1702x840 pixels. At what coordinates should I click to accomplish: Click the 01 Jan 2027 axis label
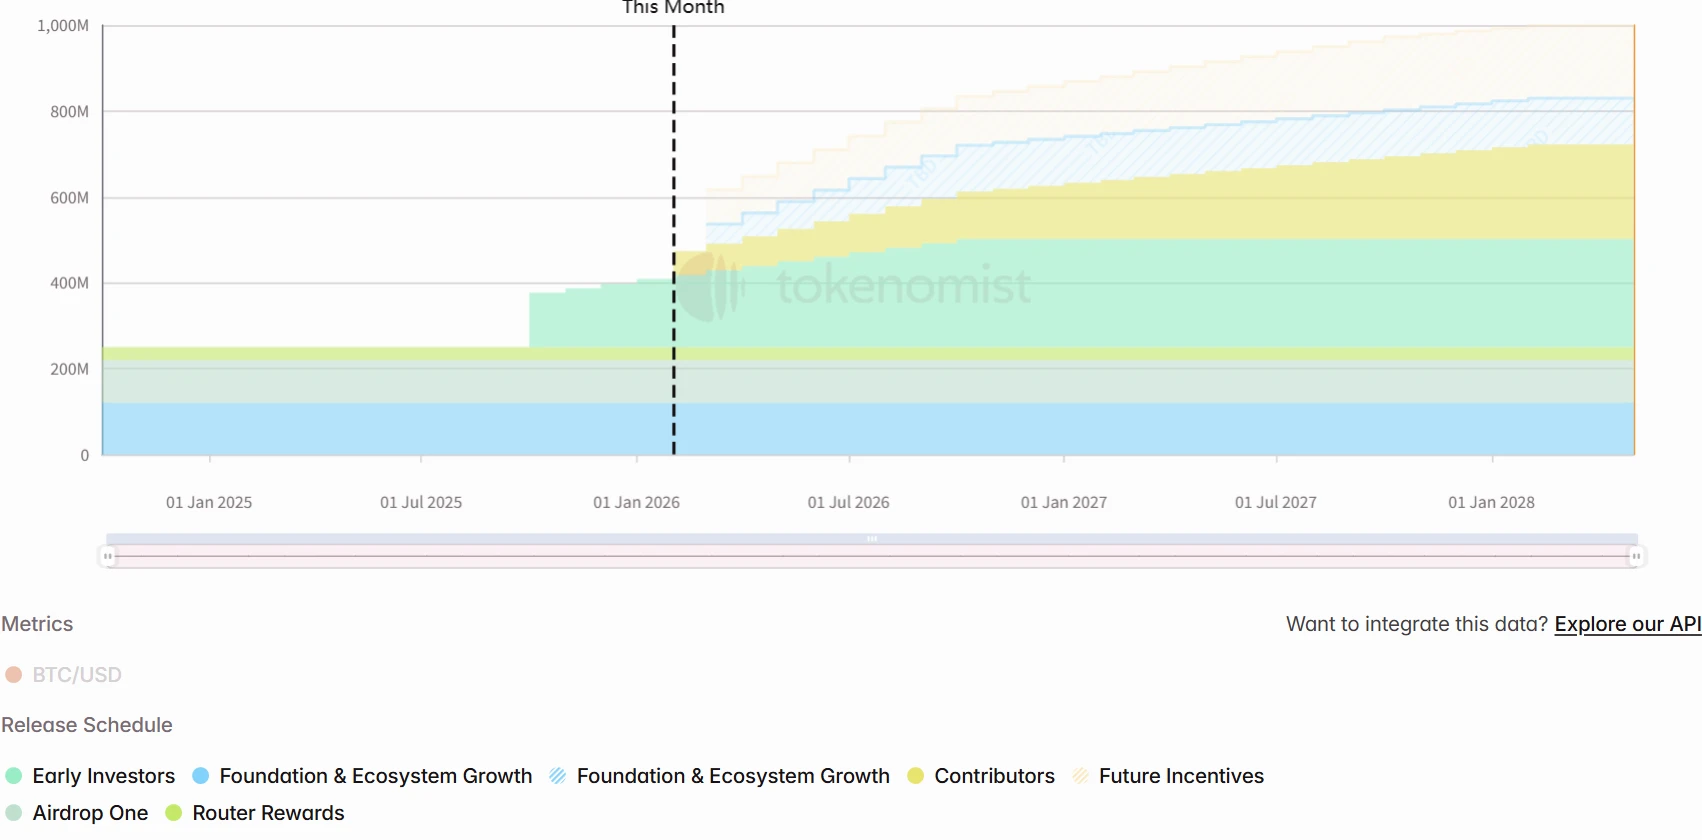1063,503
